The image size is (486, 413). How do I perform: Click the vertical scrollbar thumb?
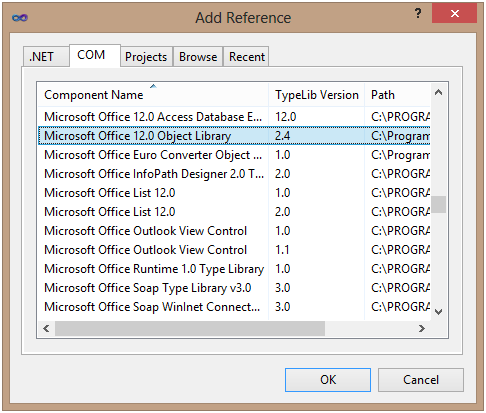pos(438,204)
